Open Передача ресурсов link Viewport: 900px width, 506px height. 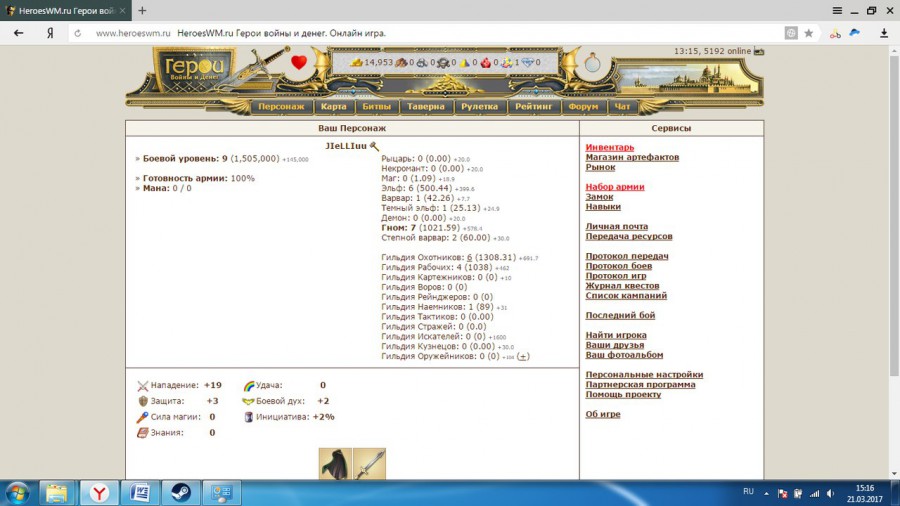pyautogui.click(x=629, y=236)
